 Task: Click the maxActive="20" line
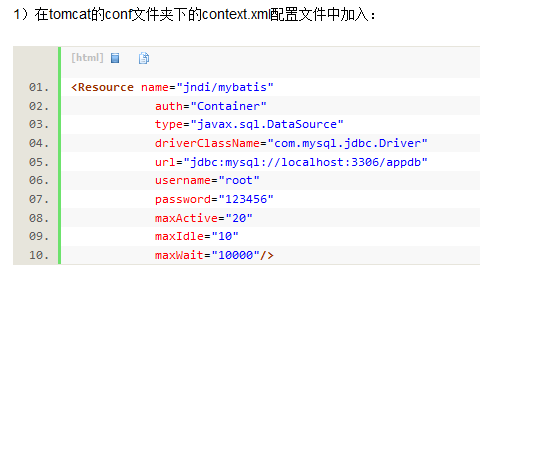pyautogui.click(x=204, y=218)
